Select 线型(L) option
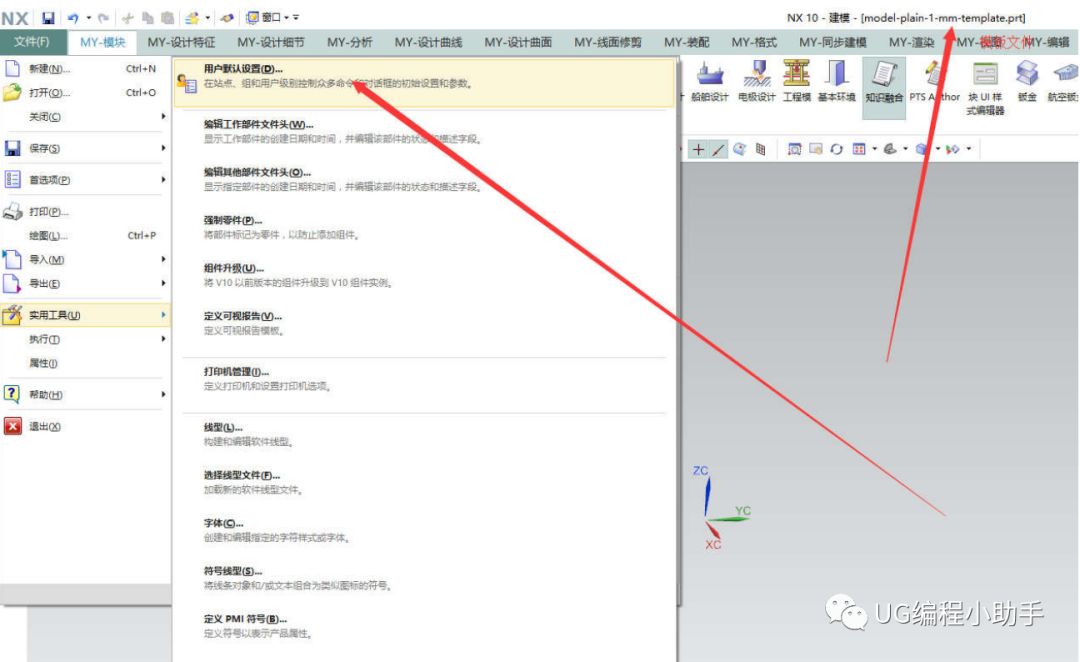 coord(424,434)
